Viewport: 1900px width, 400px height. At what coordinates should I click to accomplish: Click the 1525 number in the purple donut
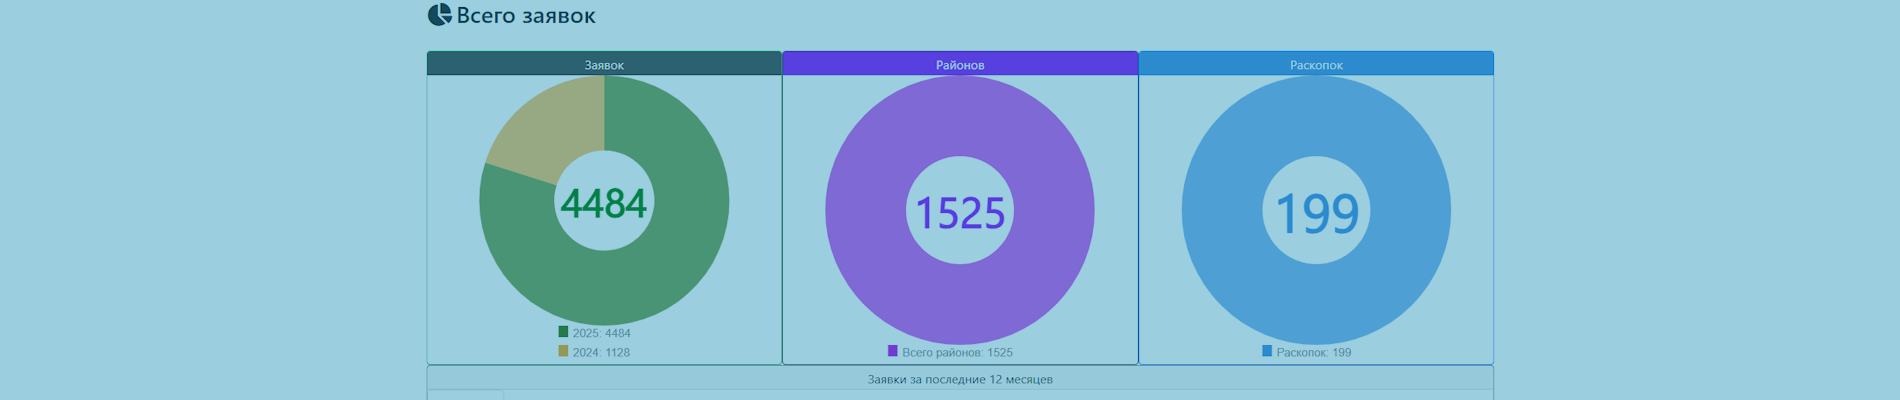click(x=960, y=213)
